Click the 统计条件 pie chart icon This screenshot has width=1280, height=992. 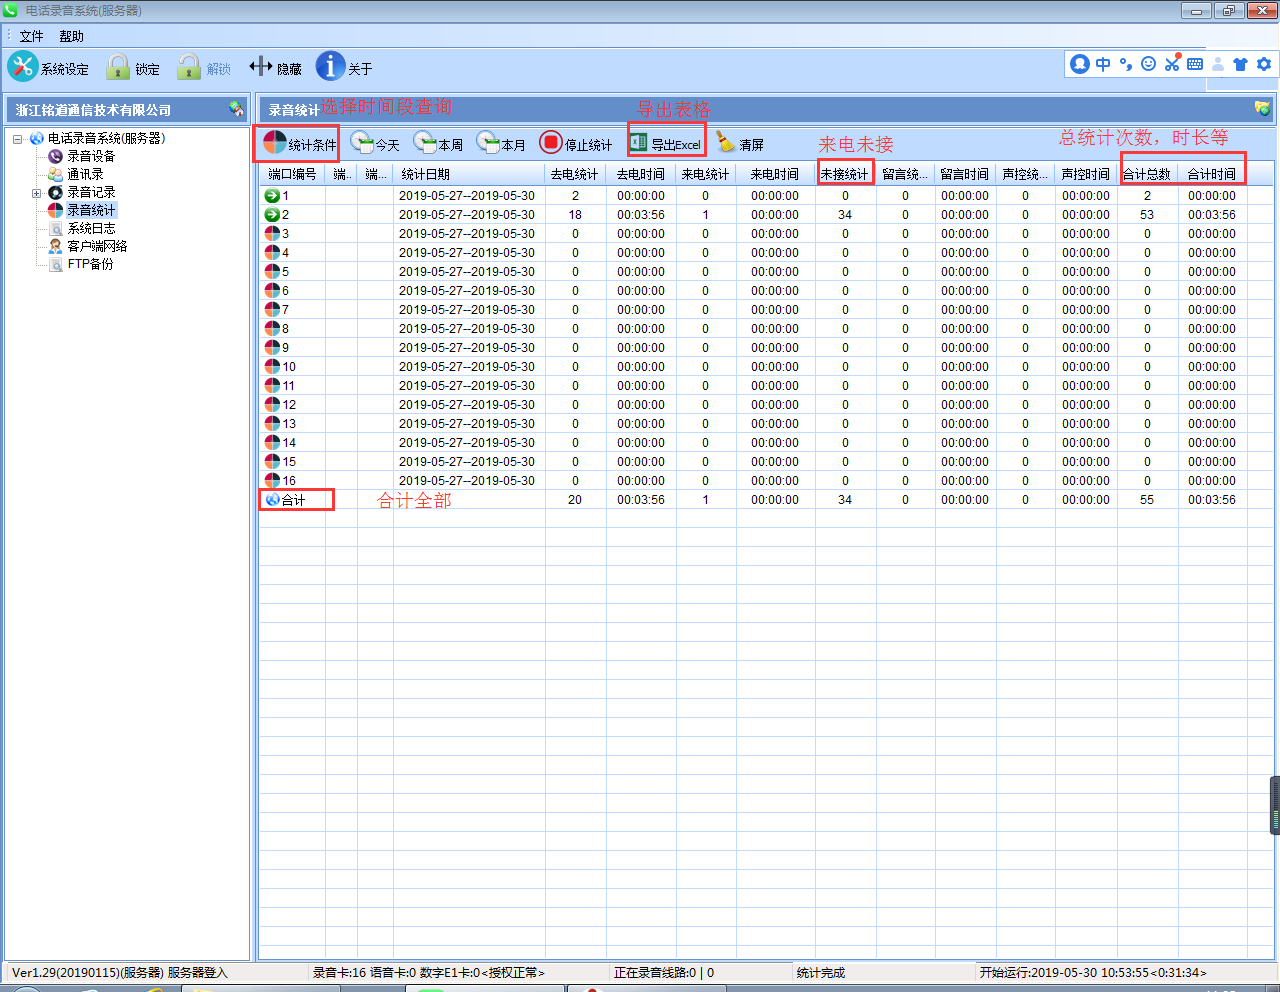275,143
